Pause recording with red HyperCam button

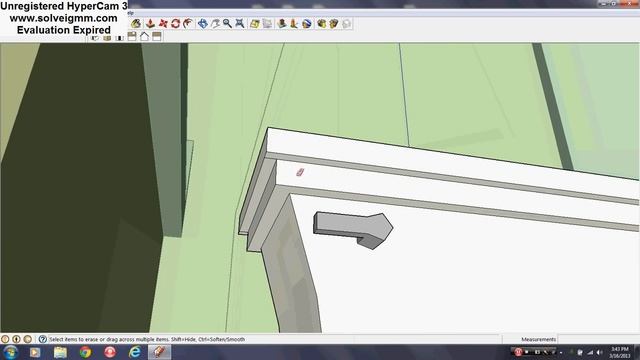tap(518, 352)
